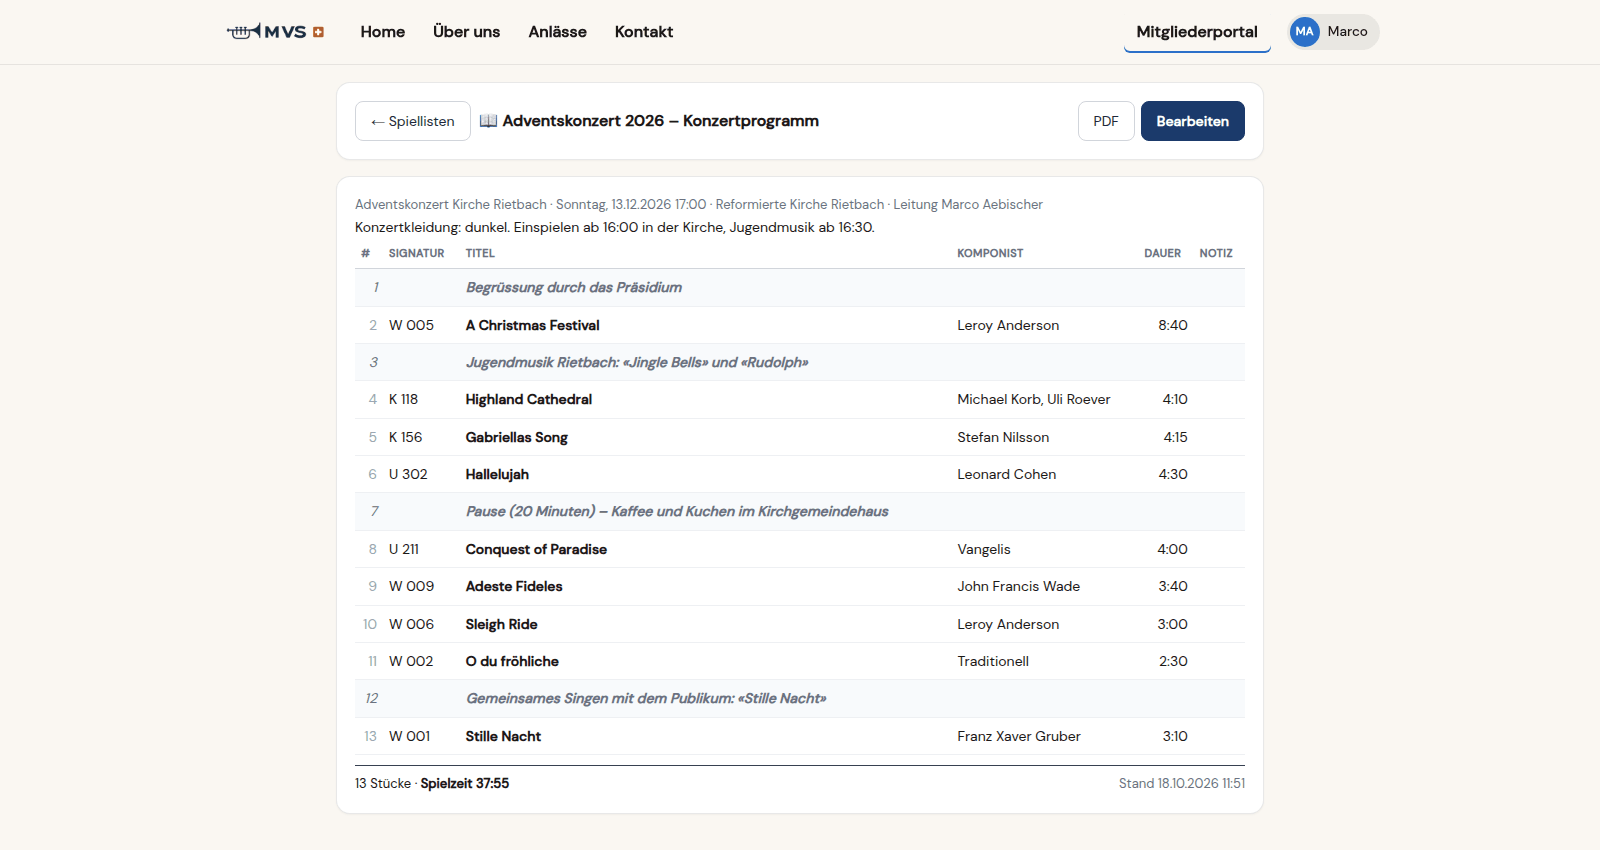This screenshot has width=1600, height=850.
Task: Click the duration 8:40
Action: coord(1173,325)
